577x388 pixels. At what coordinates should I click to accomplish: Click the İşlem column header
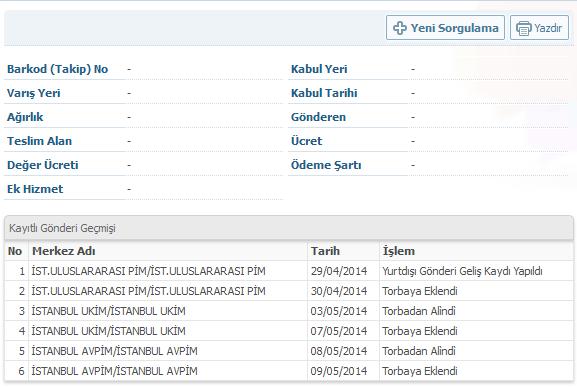tap(399, 251)
